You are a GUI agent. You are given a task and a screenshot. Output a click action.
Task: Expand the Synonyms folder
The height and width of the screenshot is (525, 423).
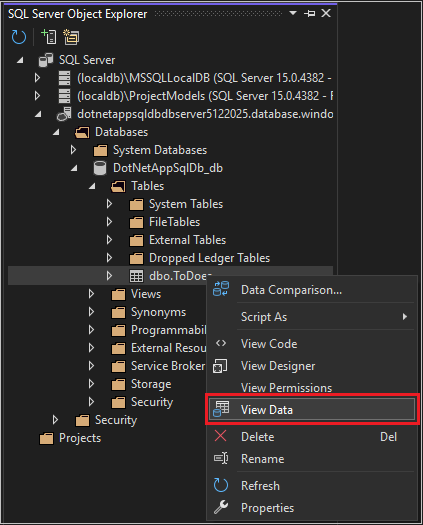[x=91, y=312]
